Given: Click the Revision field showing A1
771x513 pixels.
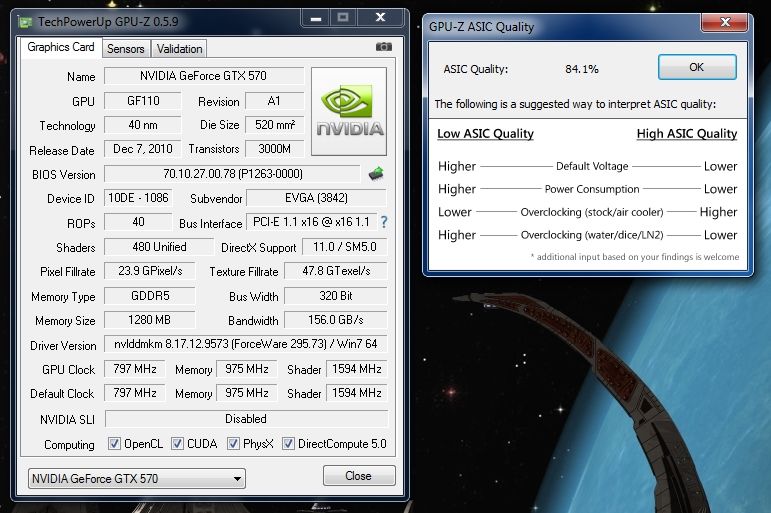Looking at the screenshot, I should pyautogui.click(x=274, y=101).
